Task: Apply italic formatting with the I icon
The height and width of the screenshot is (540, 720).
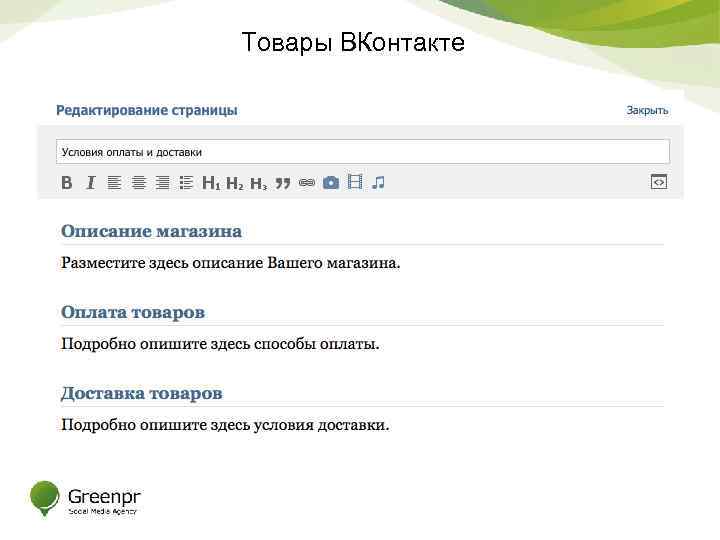Action: (x=90, y=183)
